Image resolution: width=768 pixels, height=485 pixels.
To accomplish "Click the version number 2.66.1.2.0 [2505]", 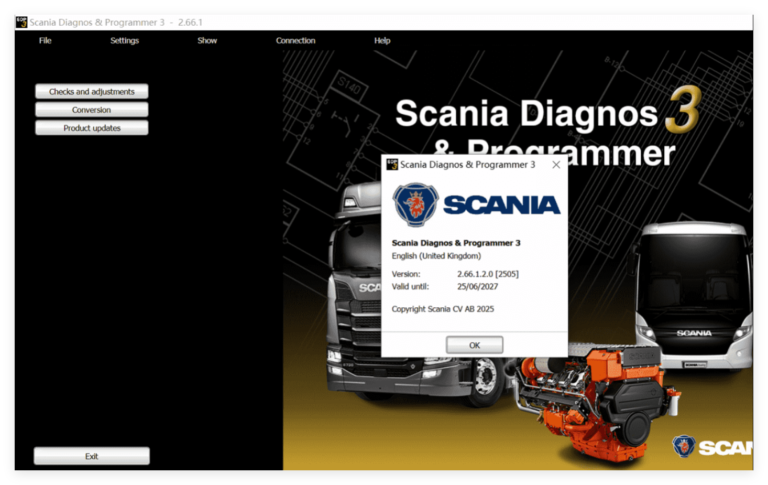I will pyautogui.click(x=488, y=274).
